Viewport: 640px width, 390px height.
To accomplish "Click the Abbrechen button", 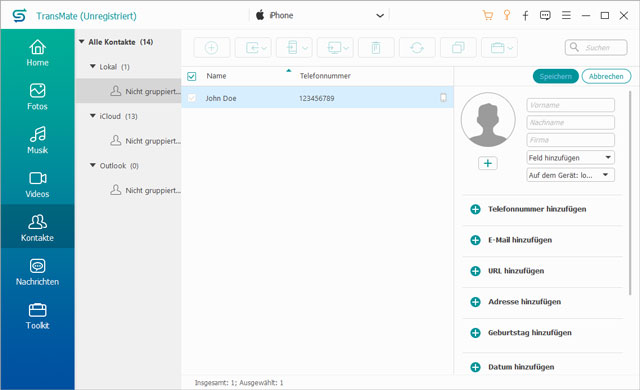I will 606,76.
